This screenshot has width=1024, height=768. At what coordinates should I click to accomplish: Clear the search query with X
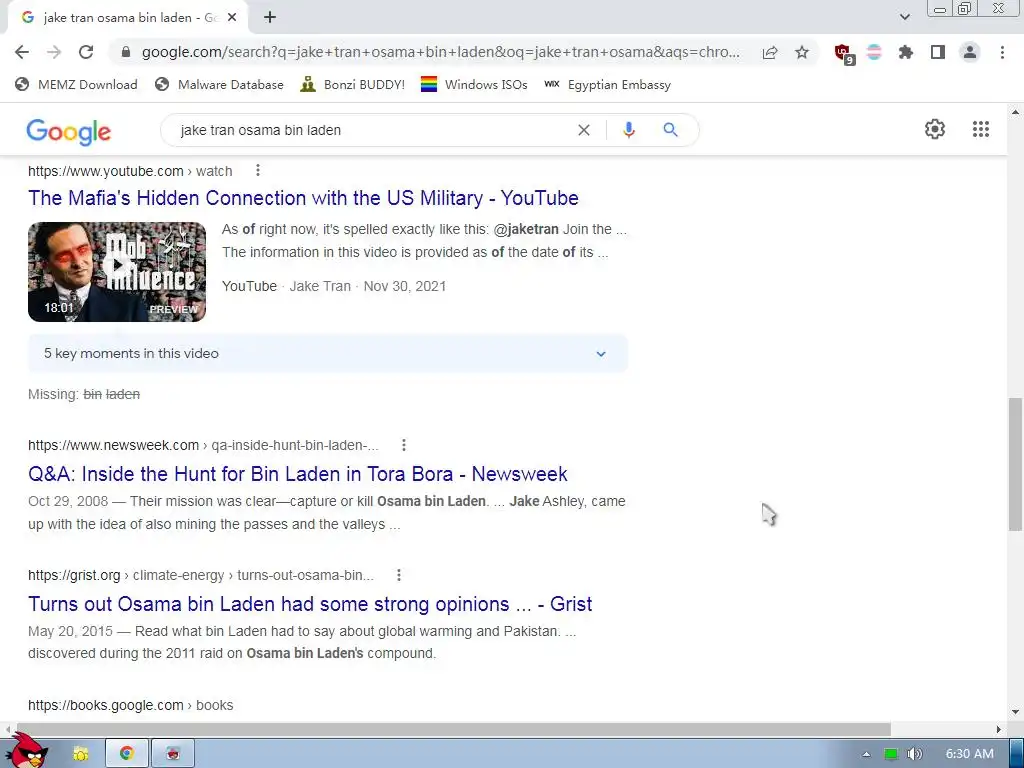pos(584,130)
